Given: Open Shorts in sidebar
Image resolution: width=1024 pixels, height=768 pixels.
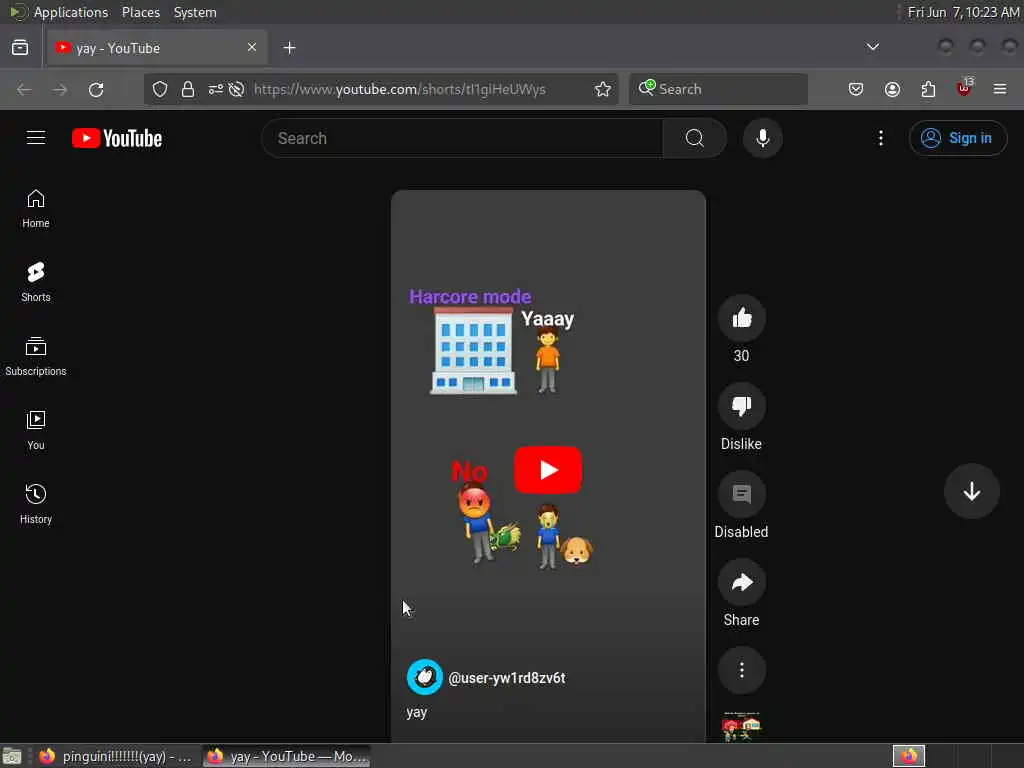Looking at the screenshot, I should coord(36,283).
